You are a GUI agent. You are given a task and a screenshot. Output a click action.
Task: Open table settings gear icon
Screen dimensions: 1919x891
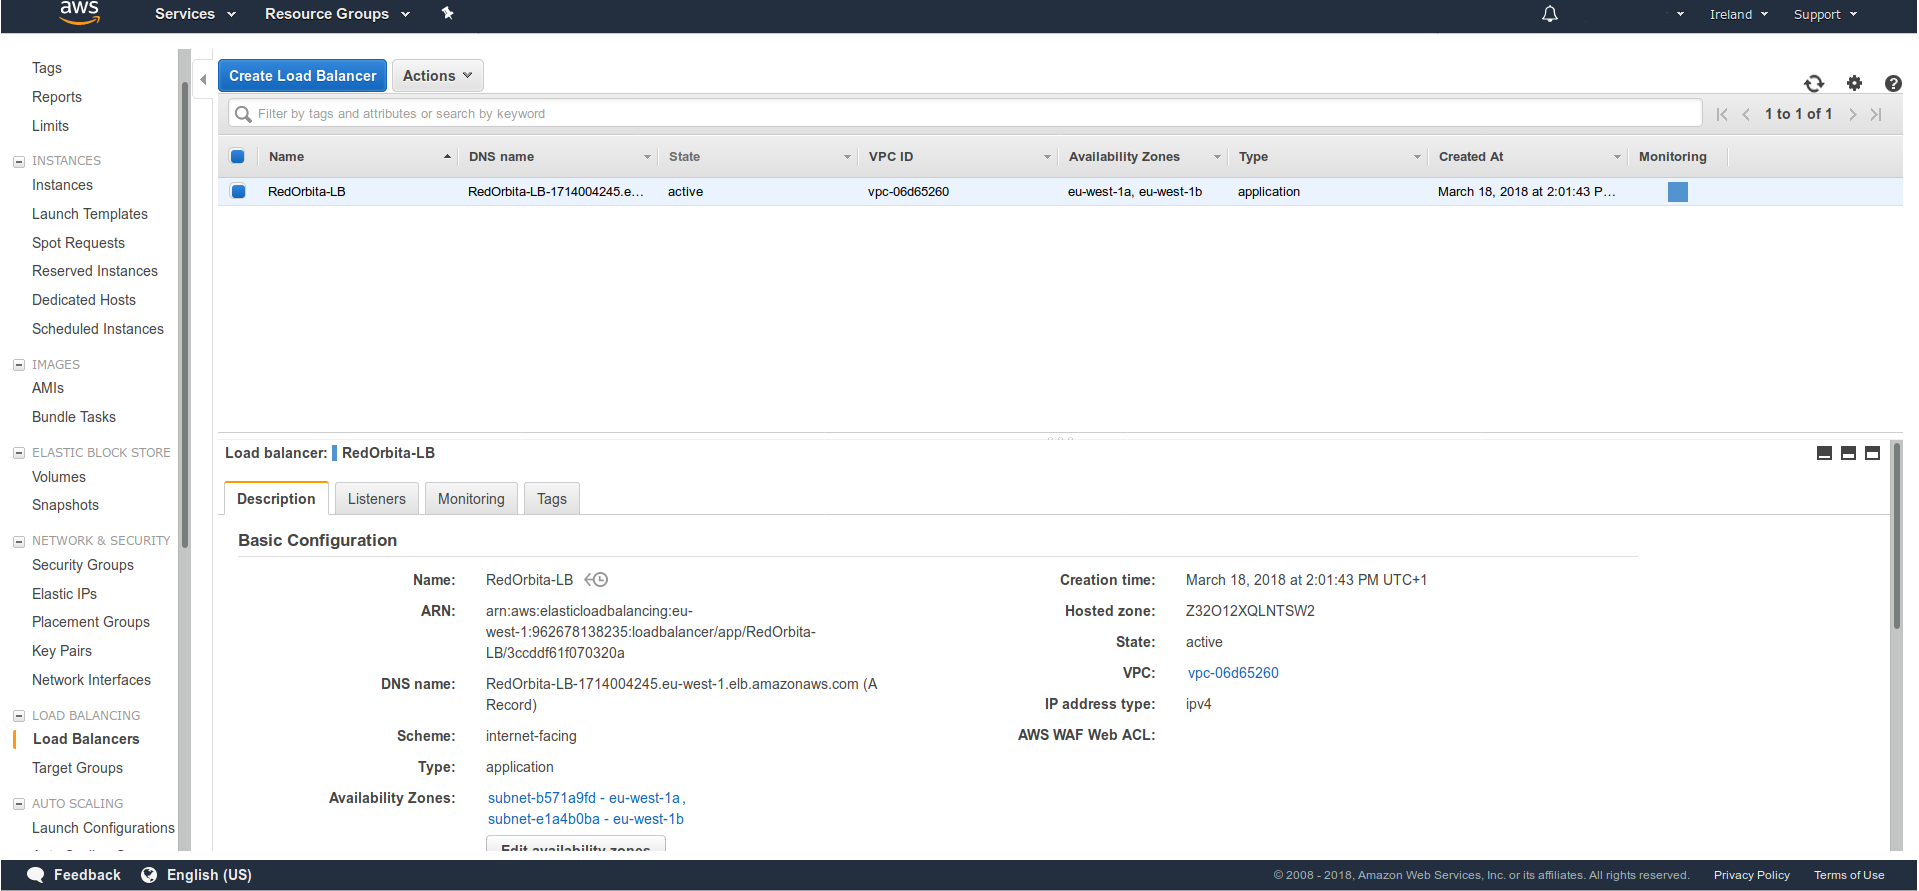coord(1854,84)
